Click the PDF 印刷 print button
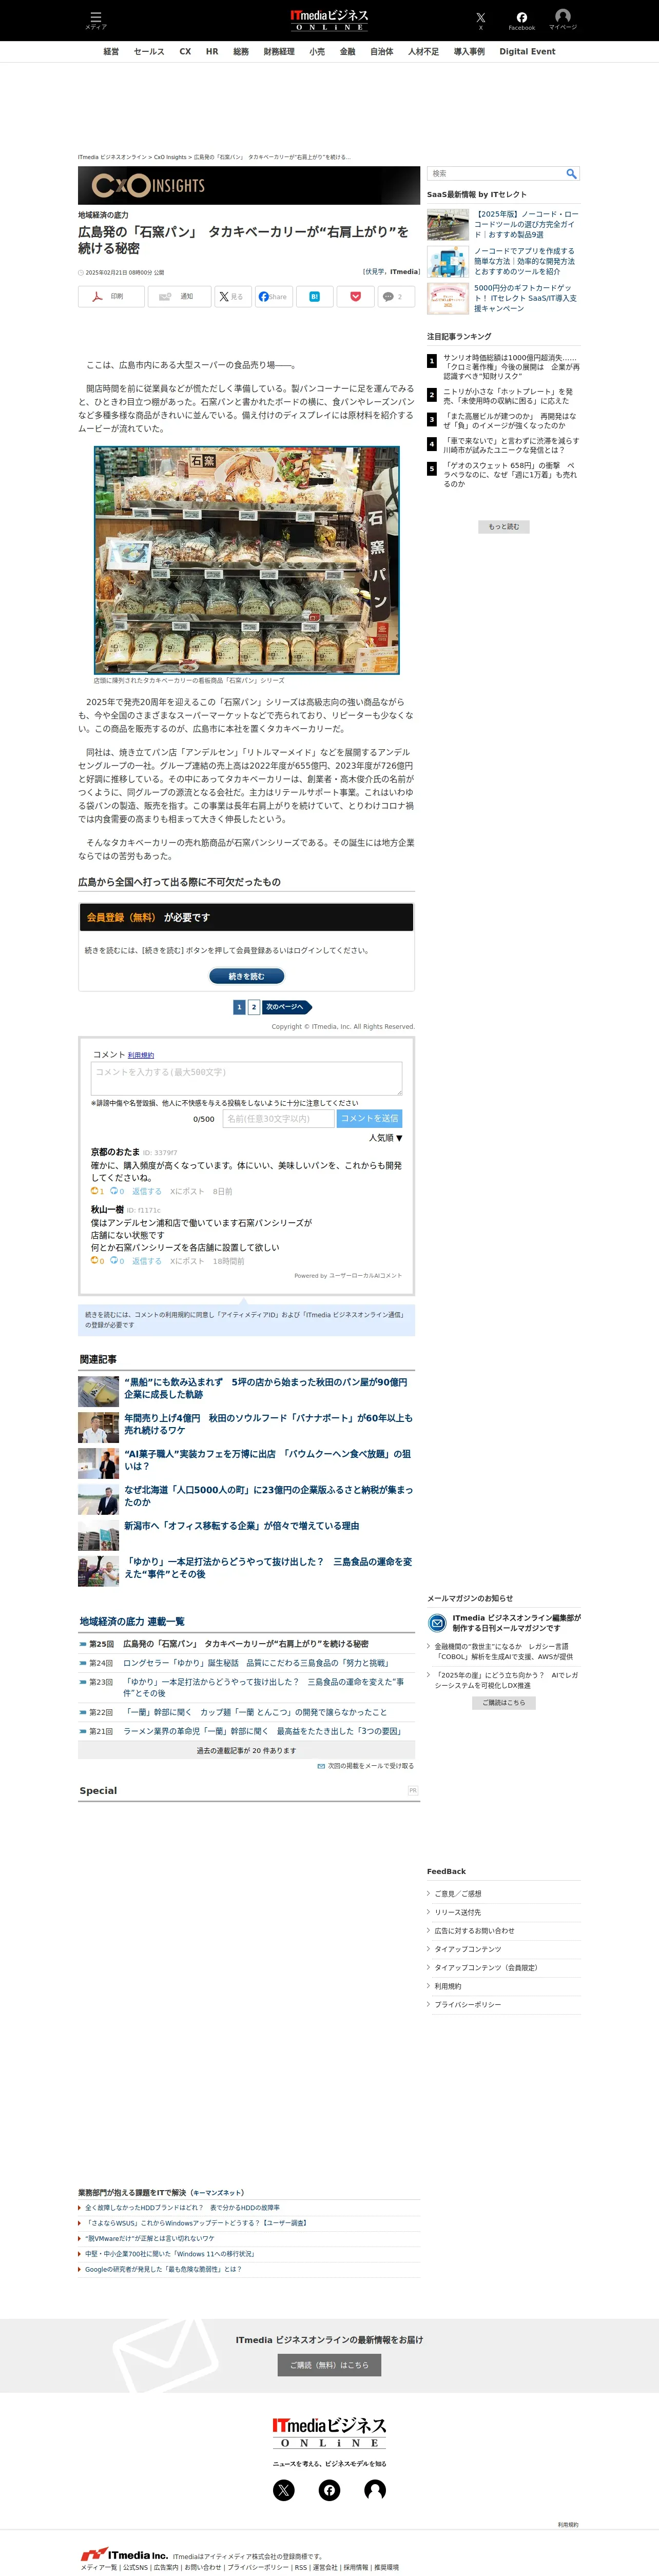The image size is (659, 2576). (x=110, y=296)
